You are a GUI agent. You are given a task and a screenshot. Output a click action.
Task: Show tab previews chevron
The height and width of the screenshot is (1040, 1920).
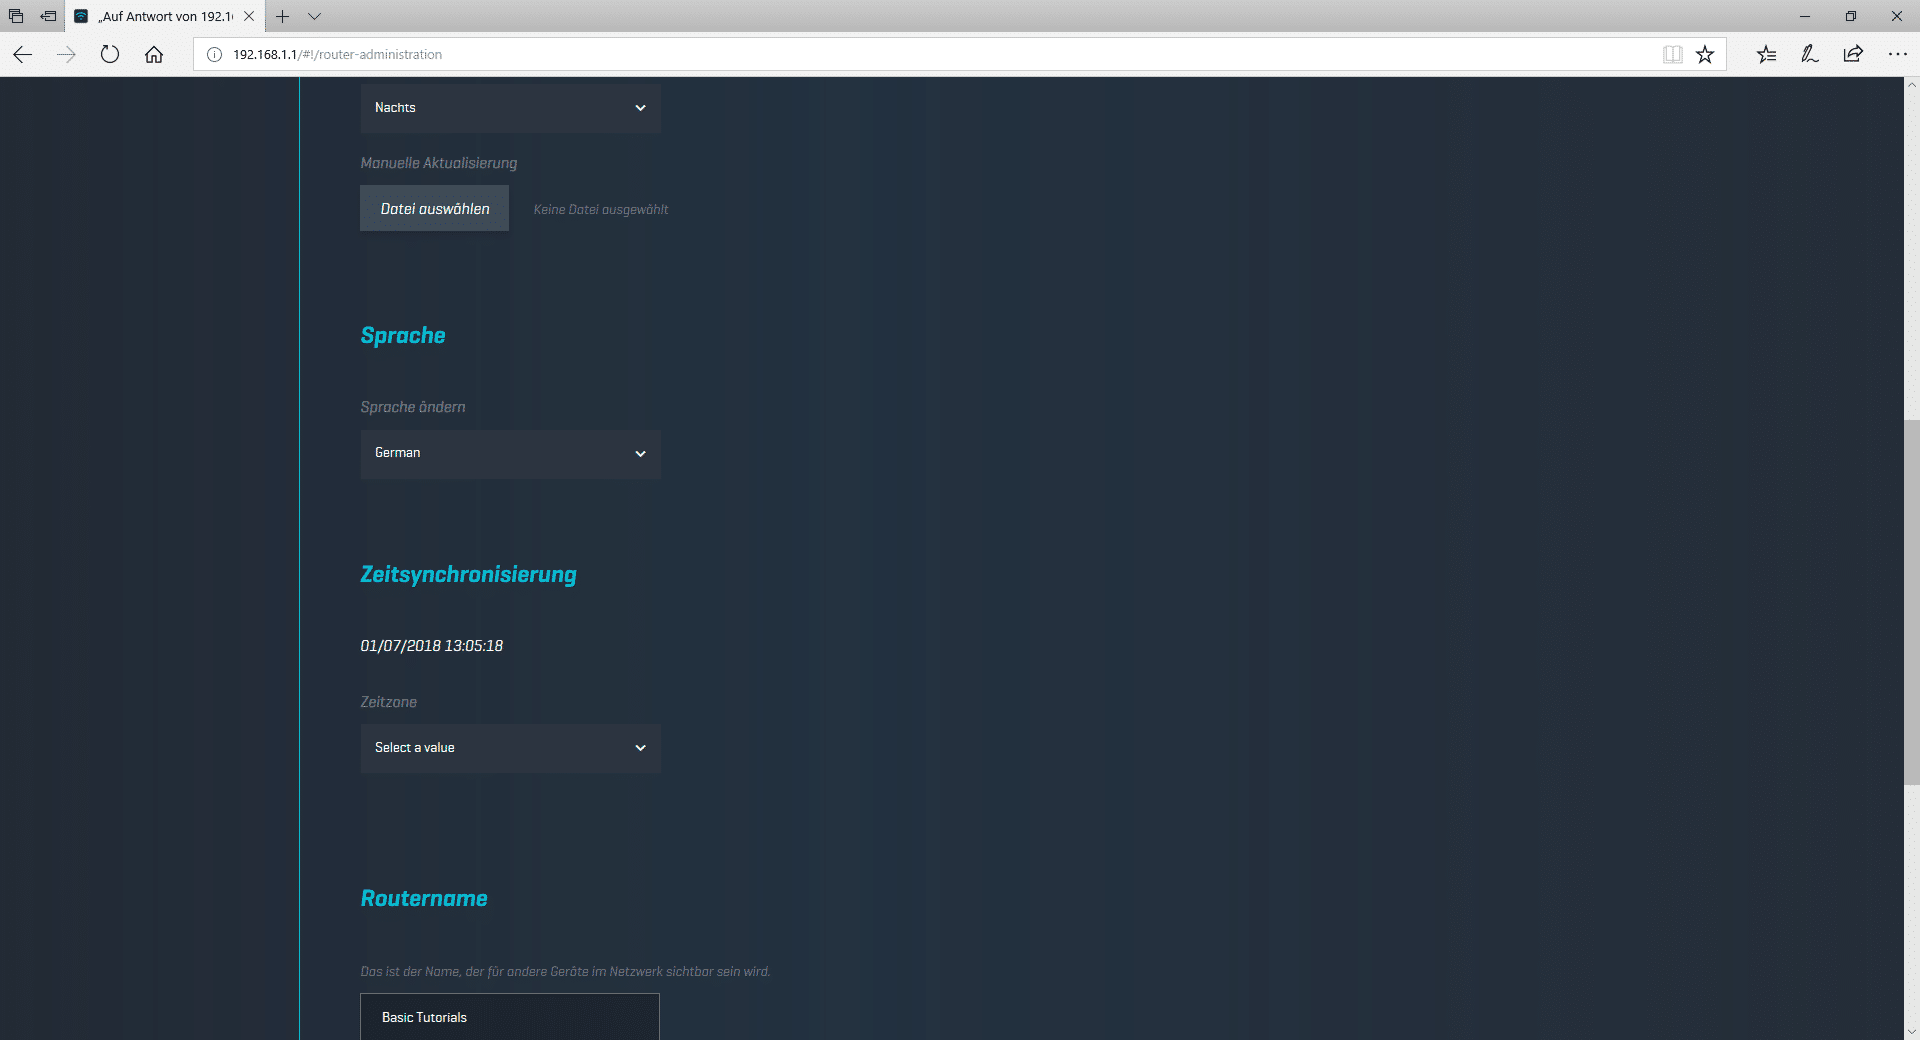point(314,17)
